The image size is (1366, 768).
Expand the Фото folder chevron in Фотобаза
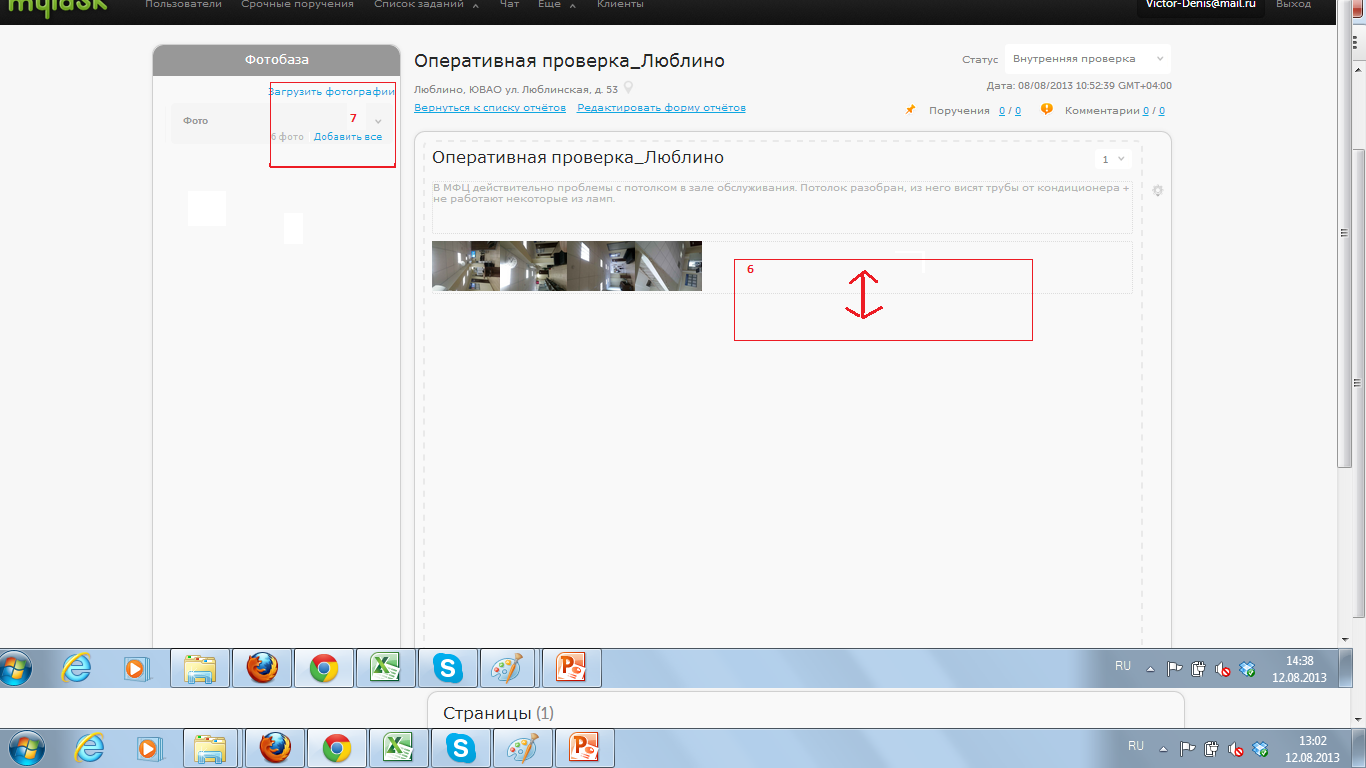pos(378,121)
